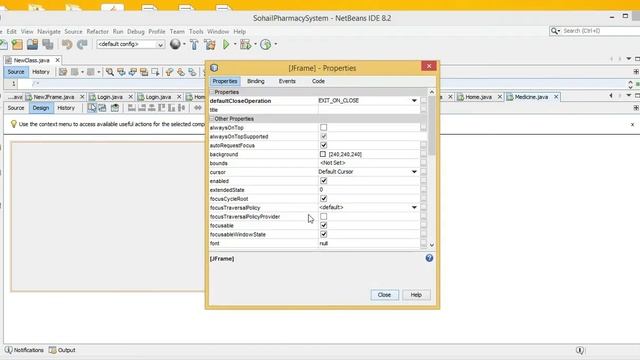Screen dimensions: 640x360
Task: Click the Find Previous Occurrence icon
Action: coord(121,72)
